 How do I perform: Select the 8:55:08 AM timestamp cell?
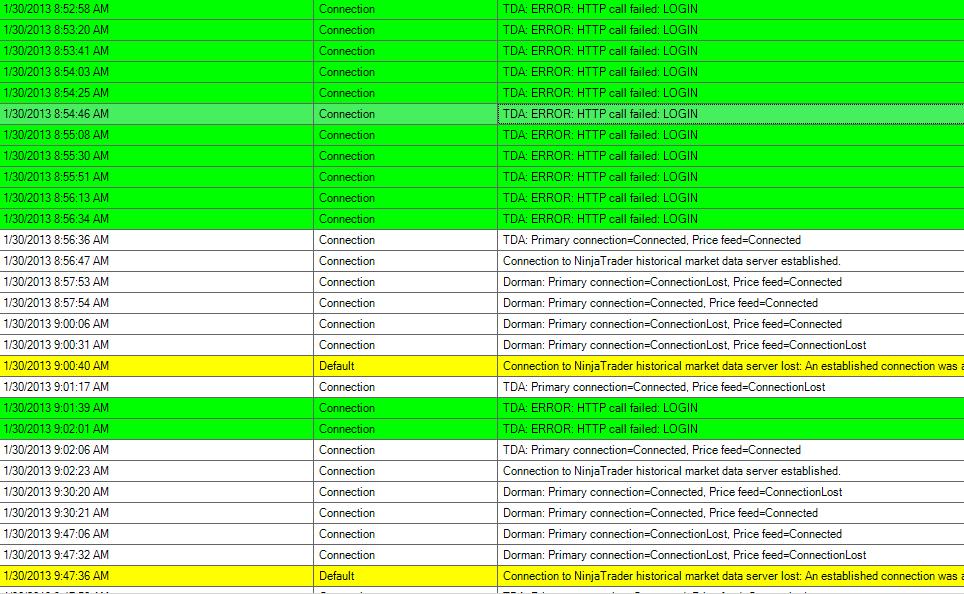coord(156,135)
